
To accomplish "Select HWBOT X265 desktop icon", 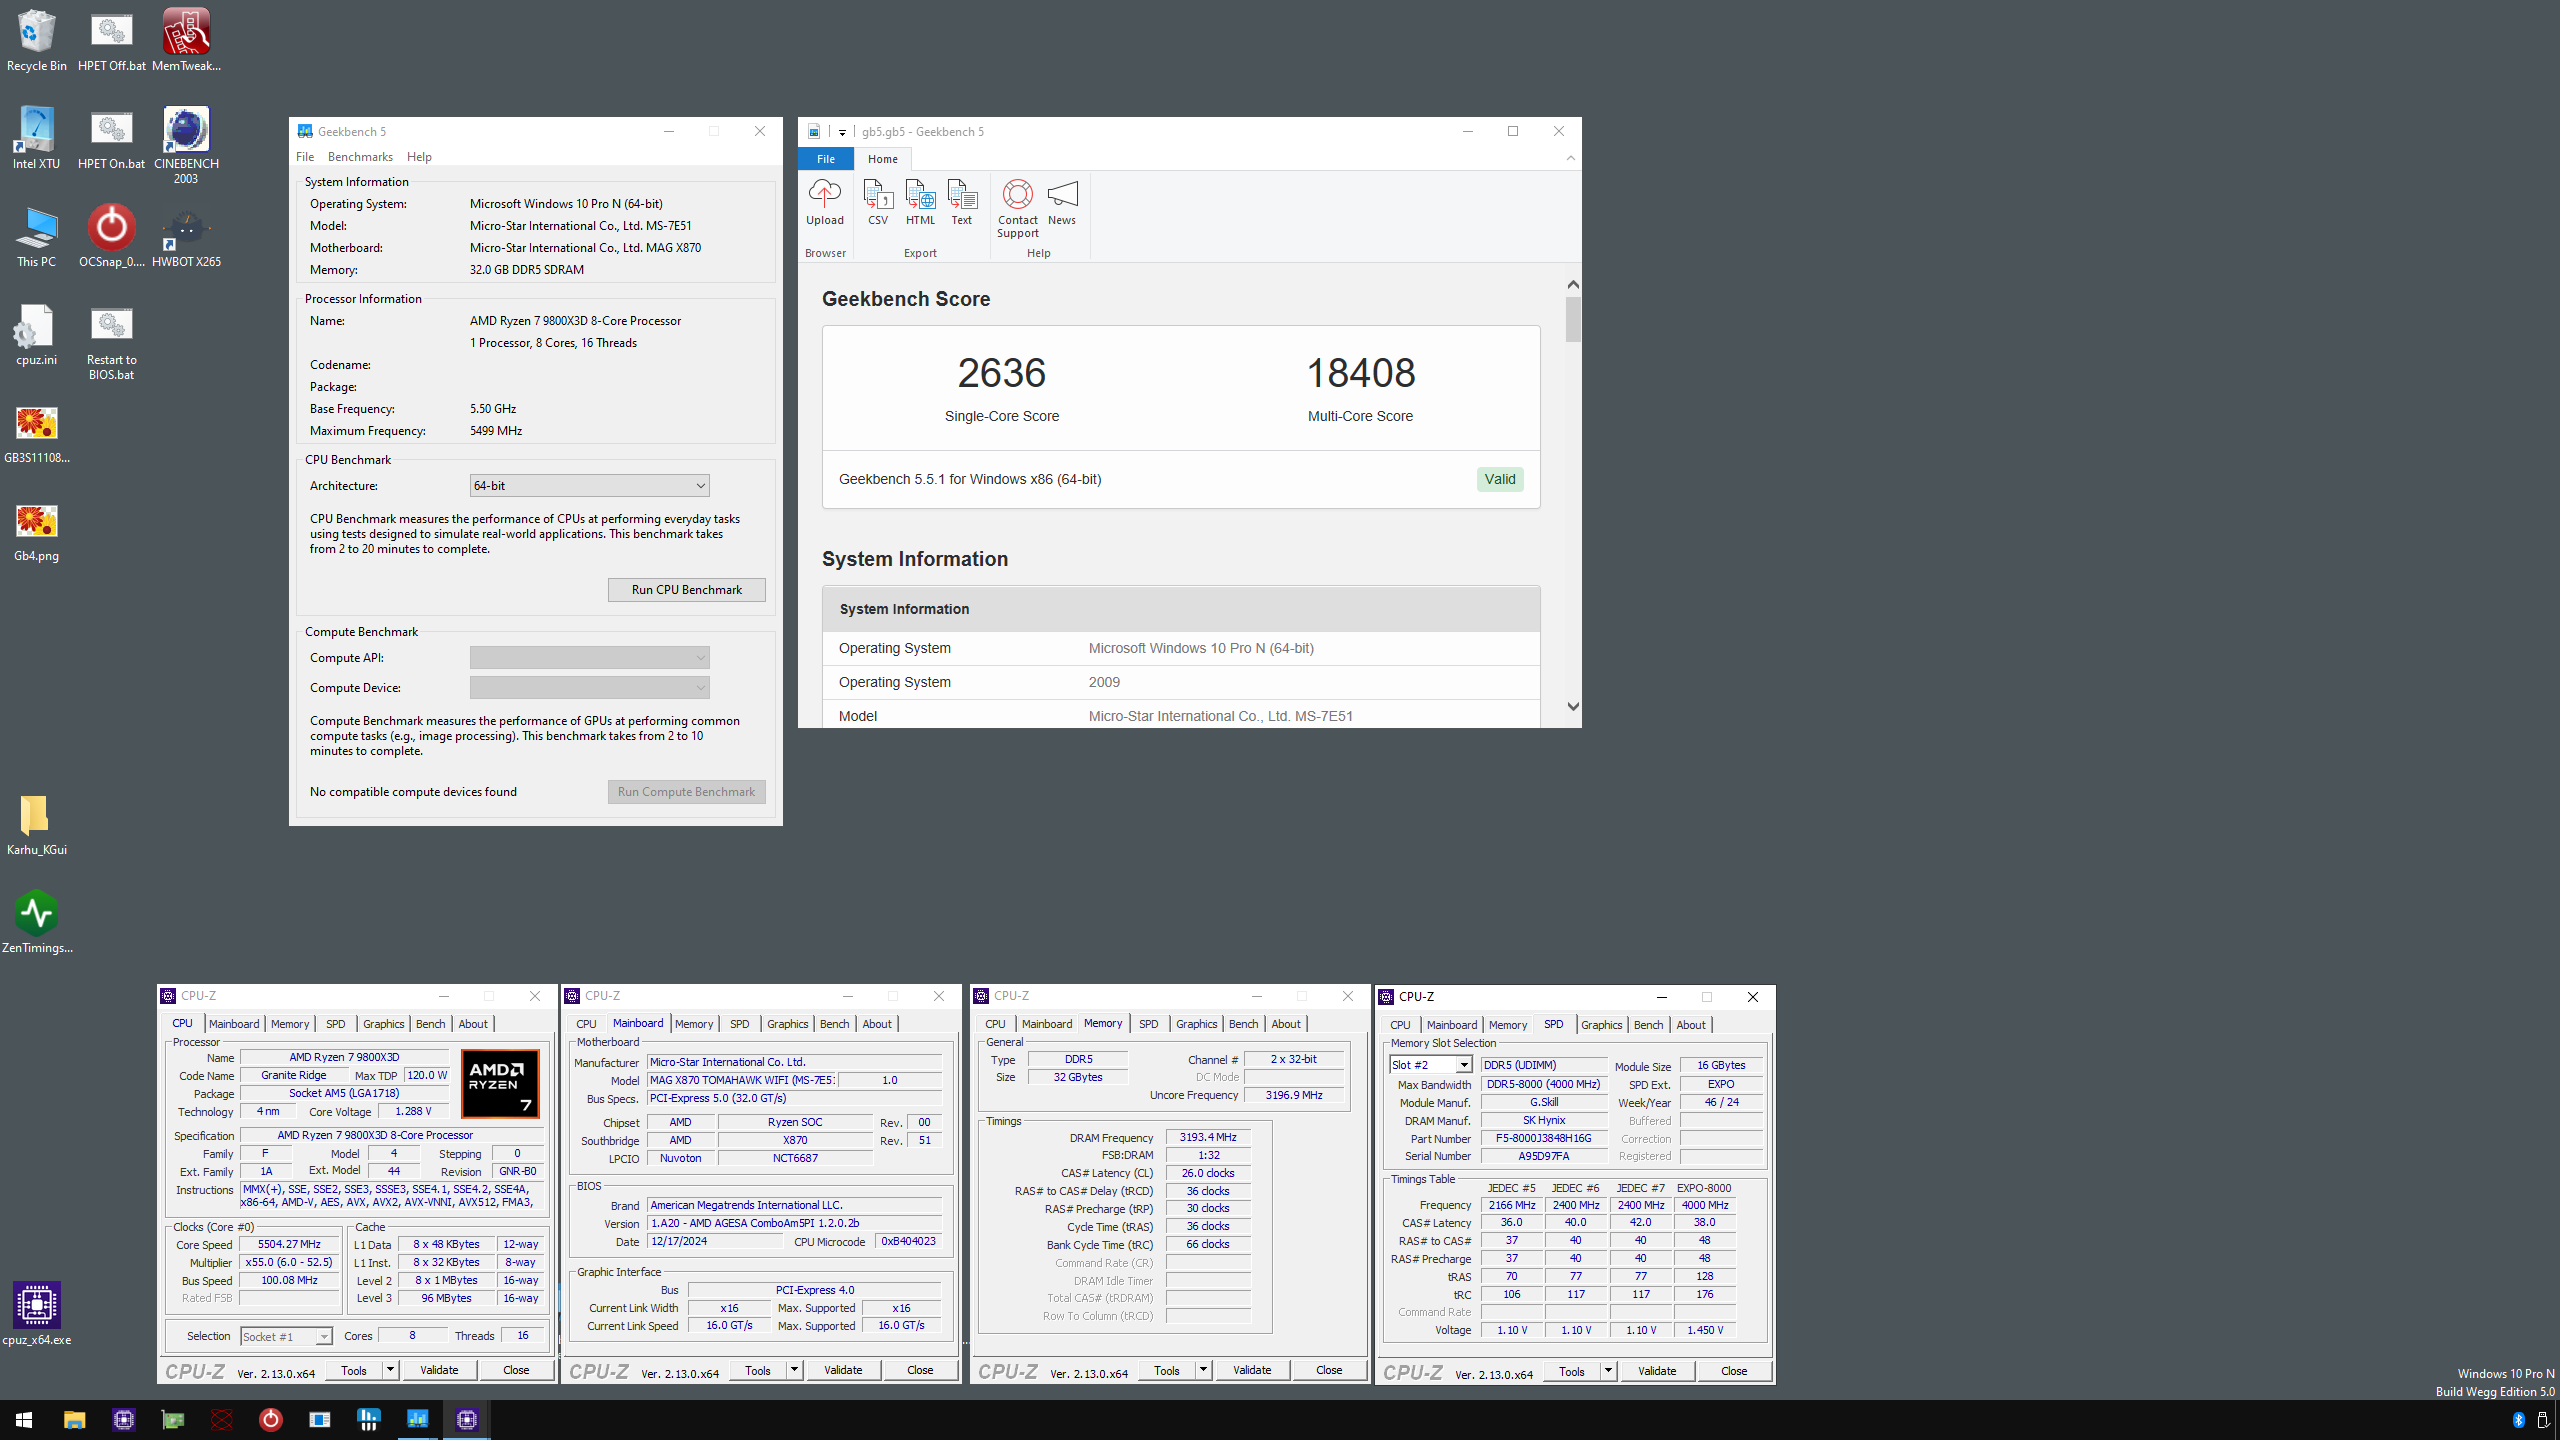I will [186, 237].
